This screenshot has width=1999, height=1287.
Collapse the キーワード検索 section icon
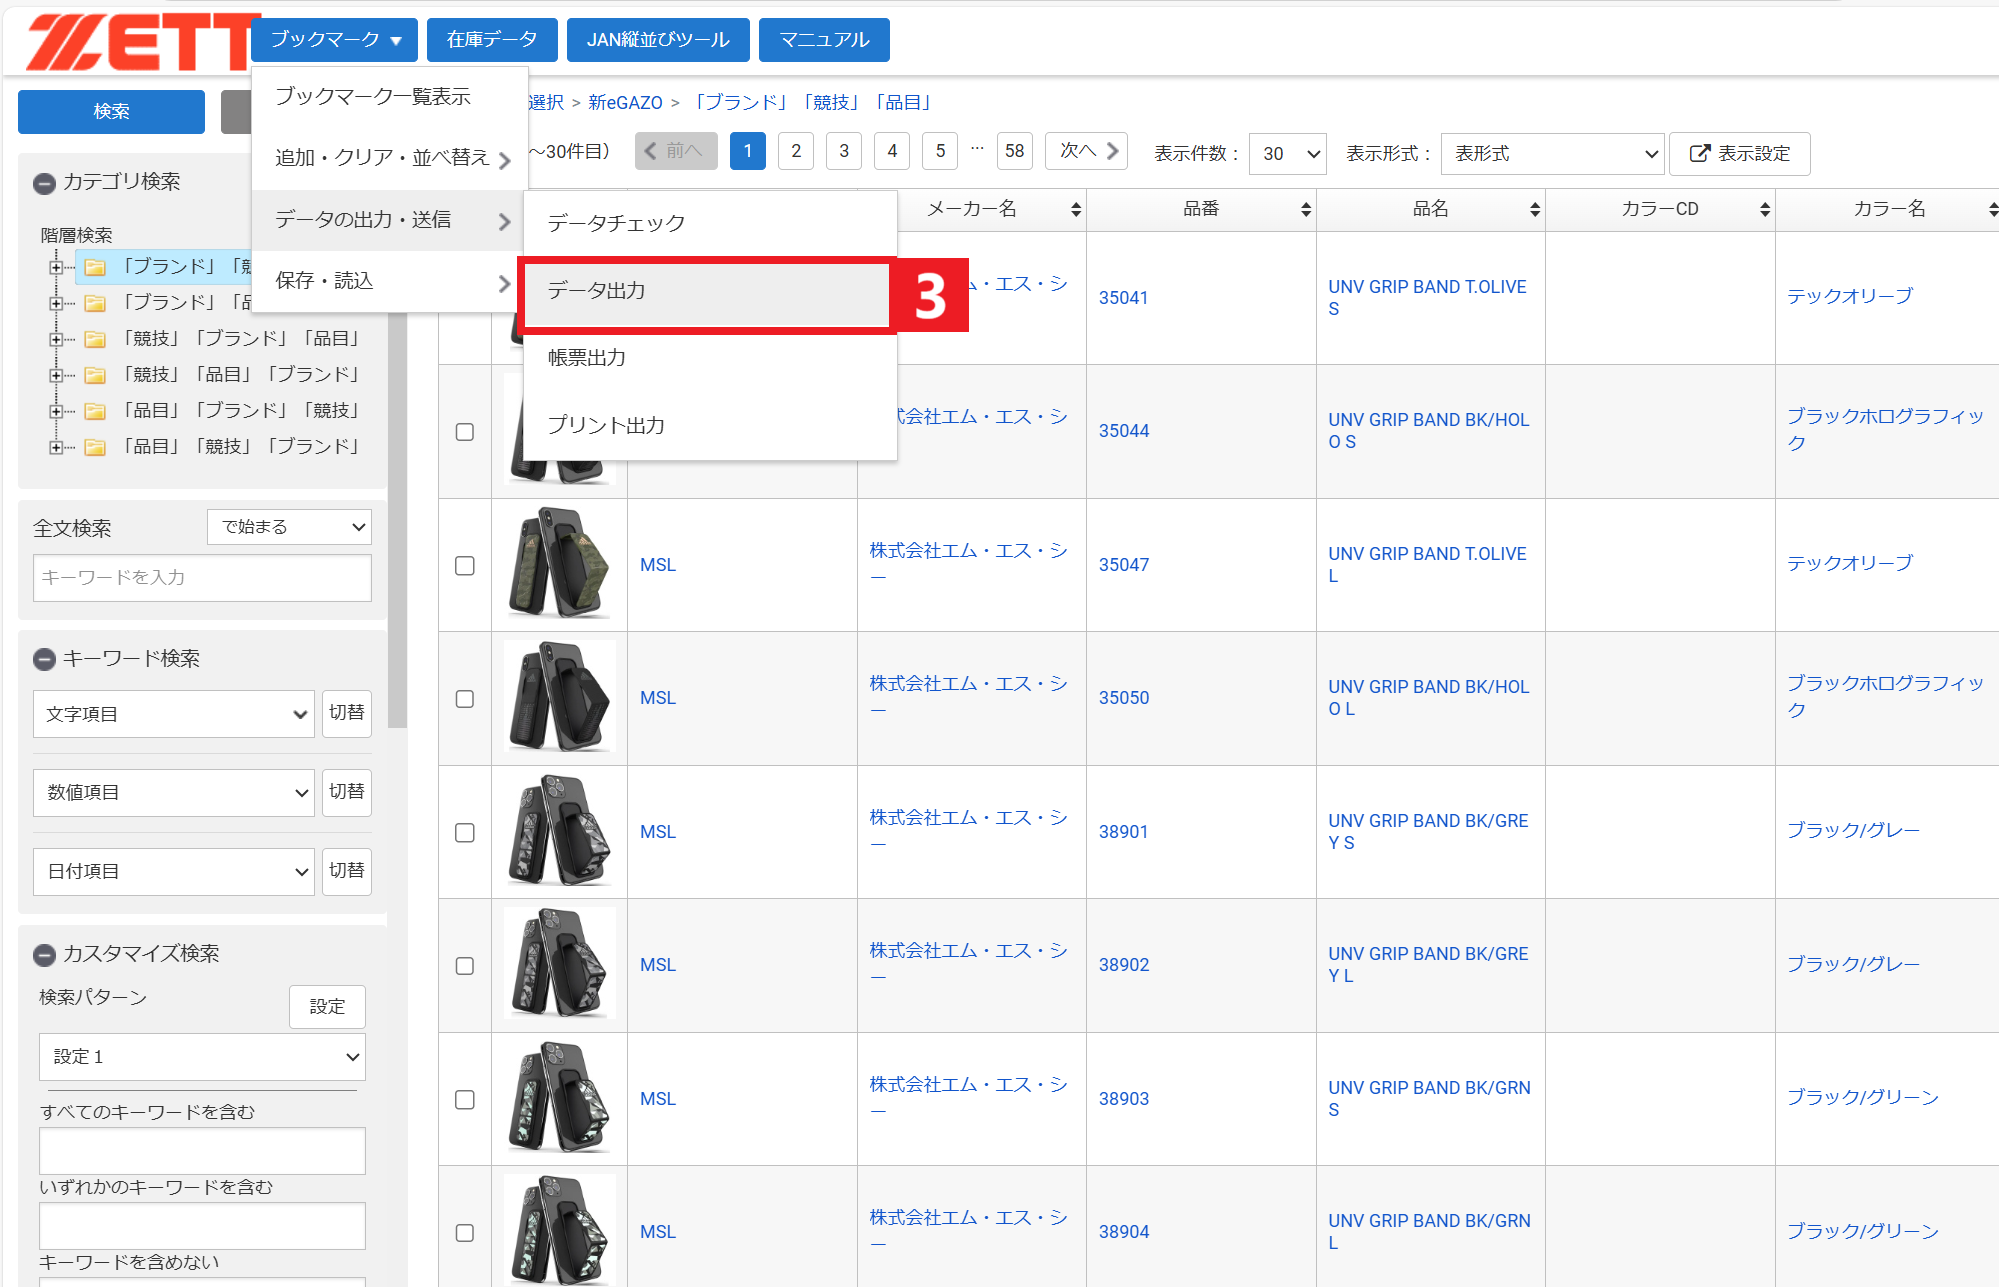pos(44,659)
